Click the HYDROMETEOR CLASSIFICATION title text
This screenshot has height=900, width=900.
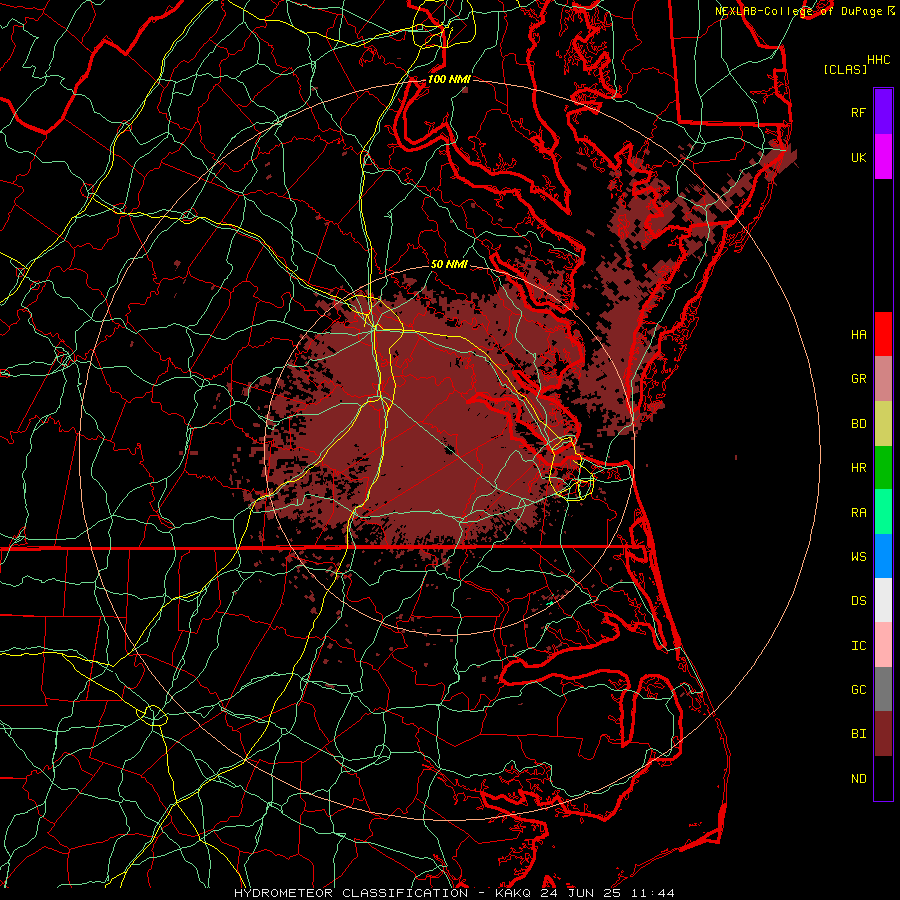coord(351,893)
